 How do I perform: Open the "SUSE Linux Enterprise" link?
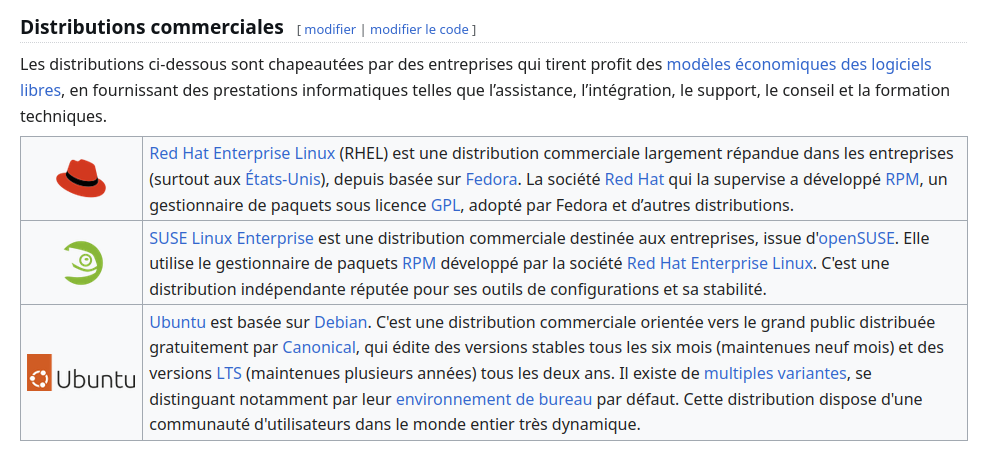point(231,237)
